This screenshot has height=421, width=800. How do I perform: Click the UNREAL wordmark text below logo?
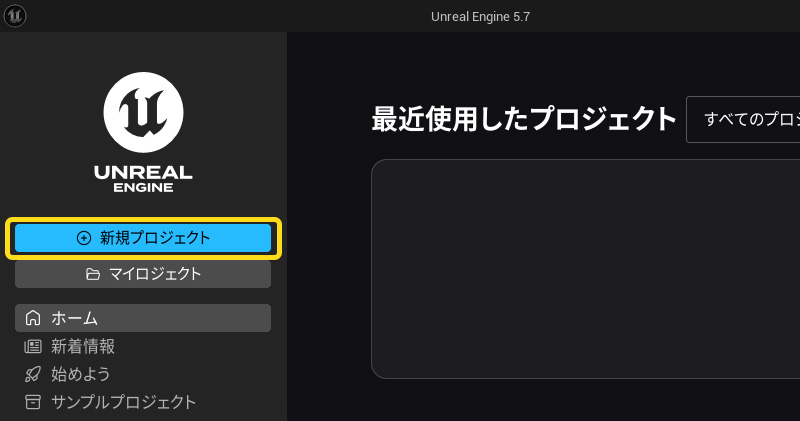[x=143, y=172]
